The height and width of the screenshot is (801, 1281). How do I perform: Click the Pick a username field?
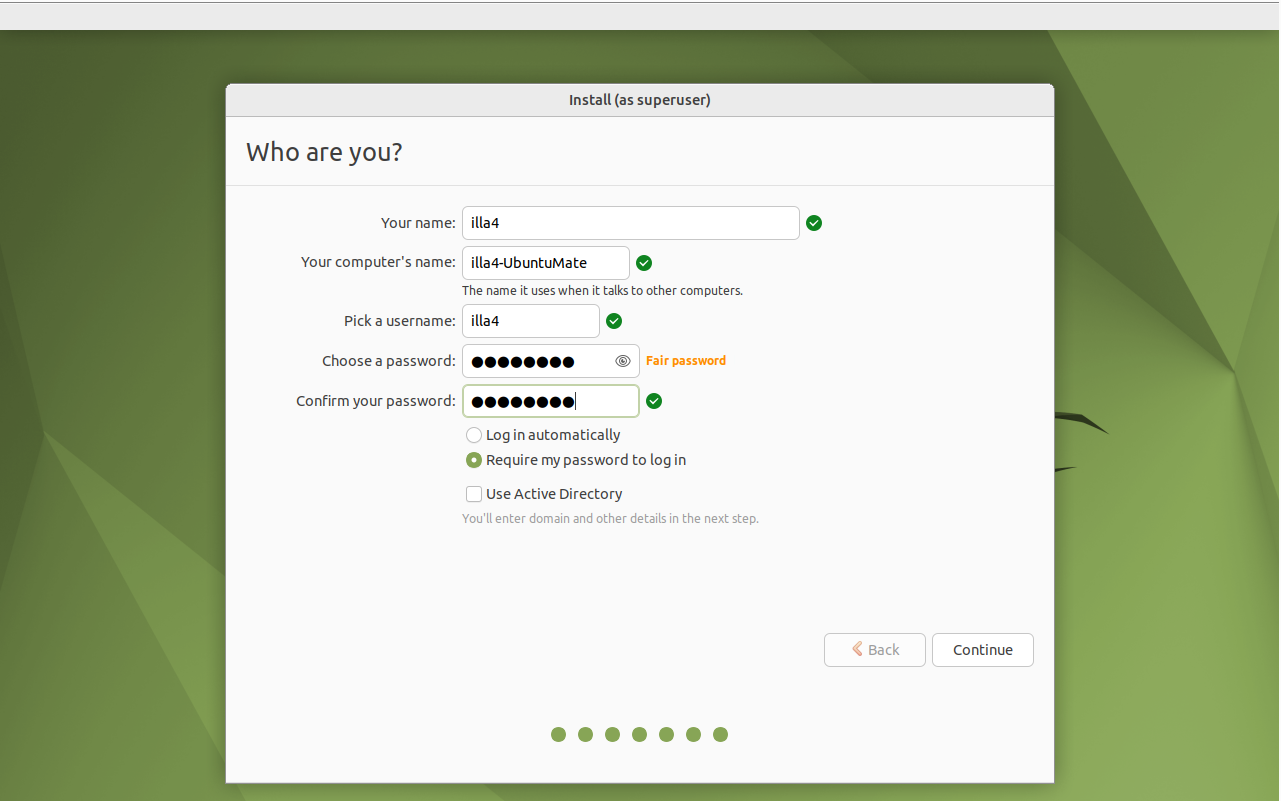click(530, 321)
